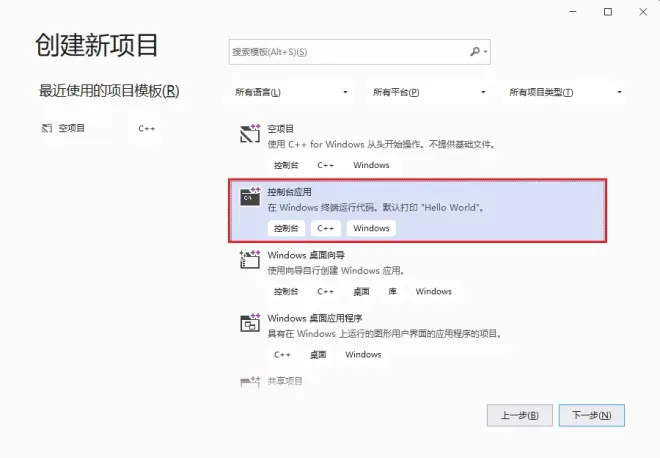
Task: Minimize the create new project window
Action: 572,12
